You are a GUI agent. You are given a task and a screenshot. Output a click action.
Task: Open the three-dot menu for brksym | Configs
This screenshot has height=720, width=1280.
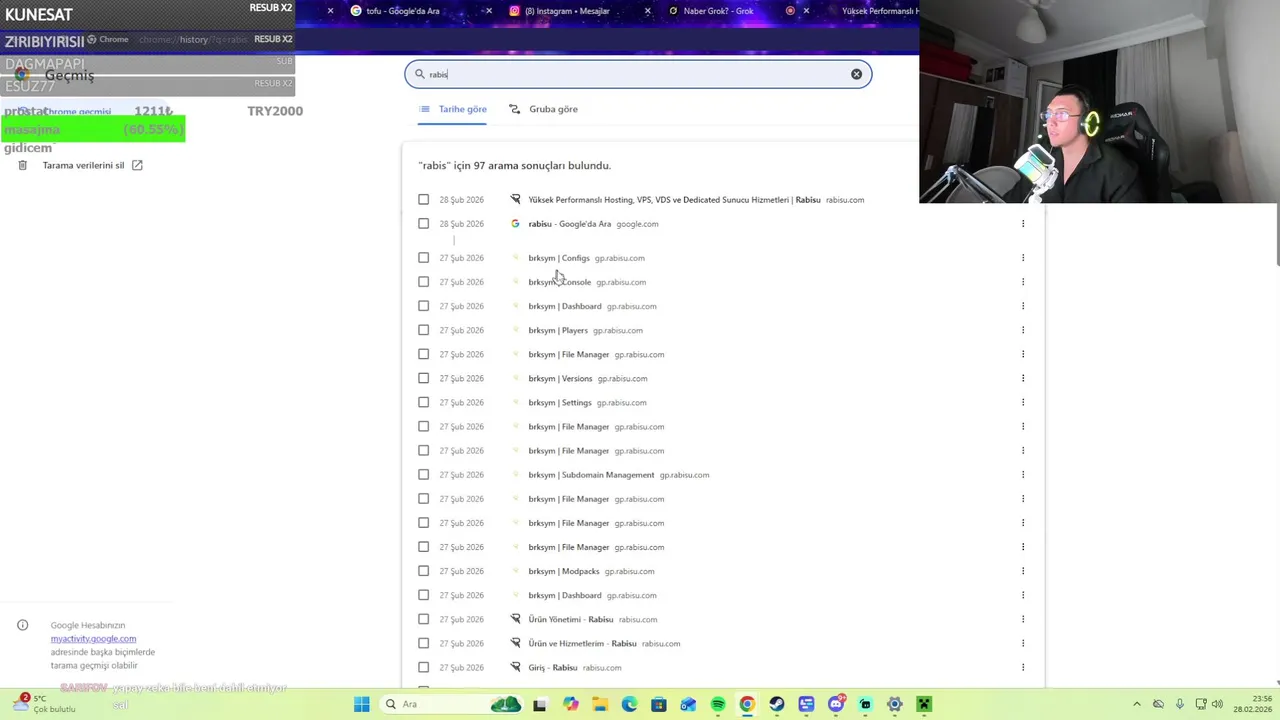pos(1023,258)
